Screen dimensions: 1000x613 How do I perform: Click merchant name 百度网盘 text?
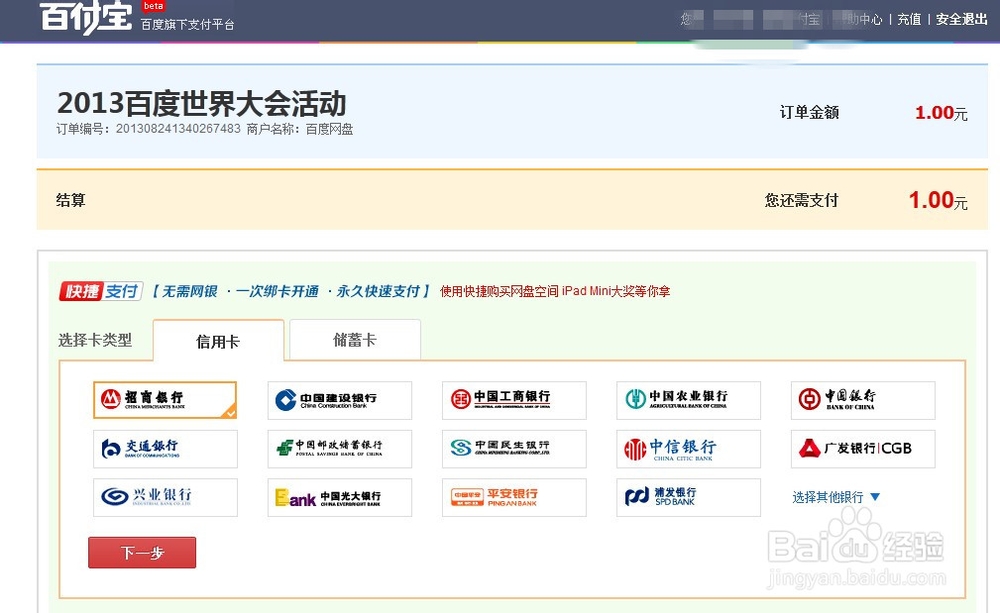pyautogui.click(x=329, y=129)
